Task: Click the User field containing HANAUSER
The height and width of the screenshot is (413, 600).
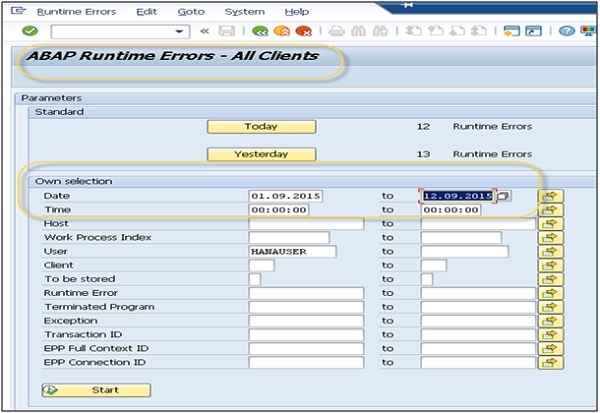Action: pos(290,251)
